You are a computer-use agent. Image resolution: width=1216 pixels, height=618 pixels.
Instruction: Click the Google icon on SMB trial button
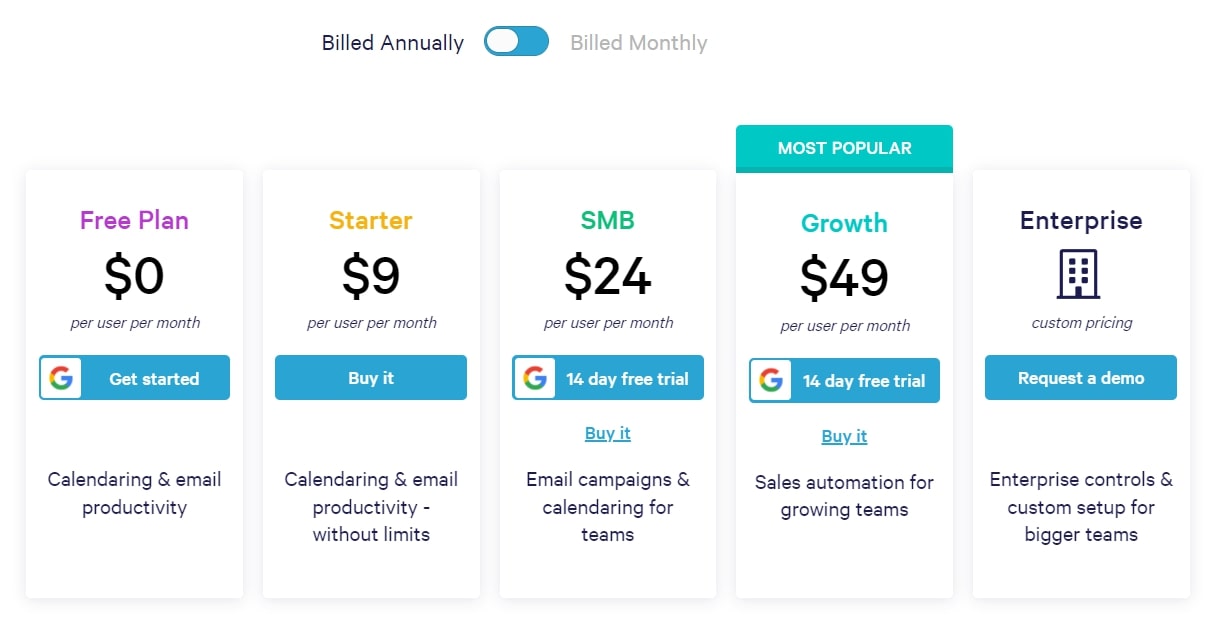click(536, 377)
